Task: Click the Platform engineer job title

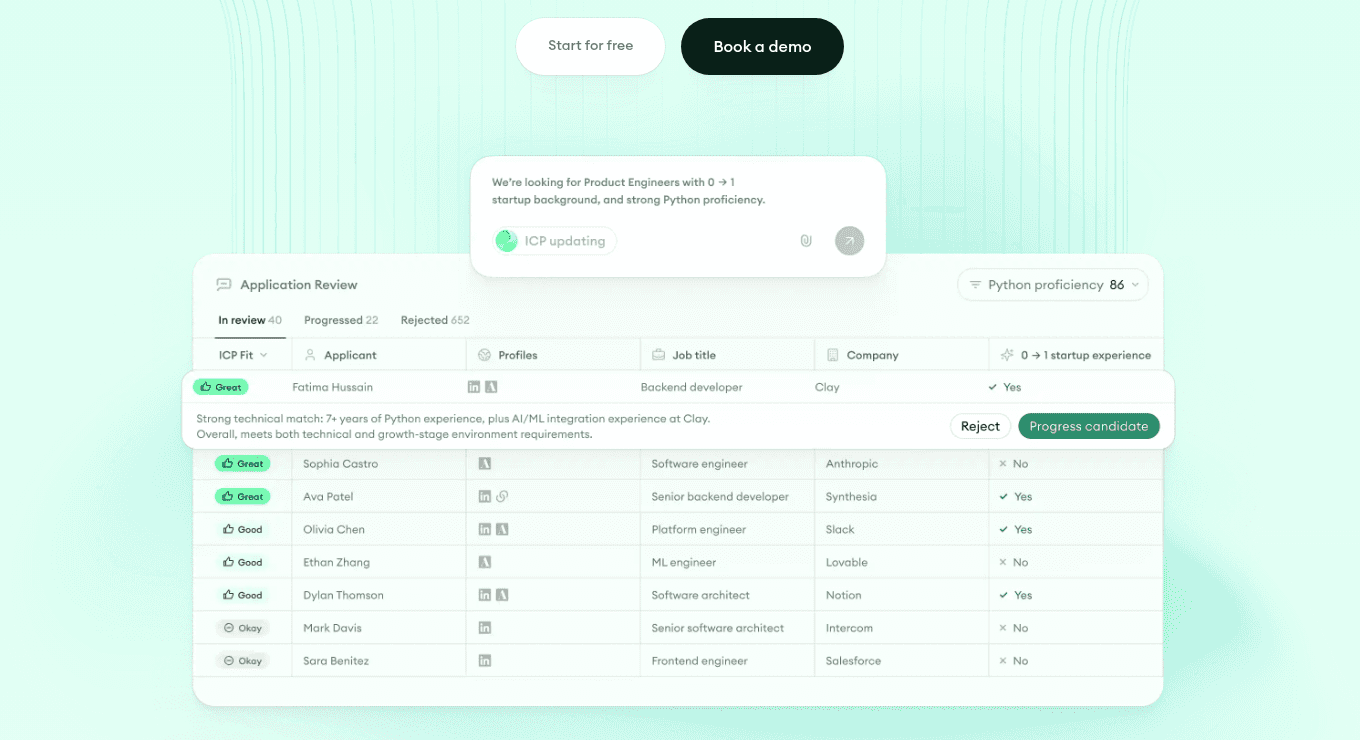Action: tap(699, 530)
